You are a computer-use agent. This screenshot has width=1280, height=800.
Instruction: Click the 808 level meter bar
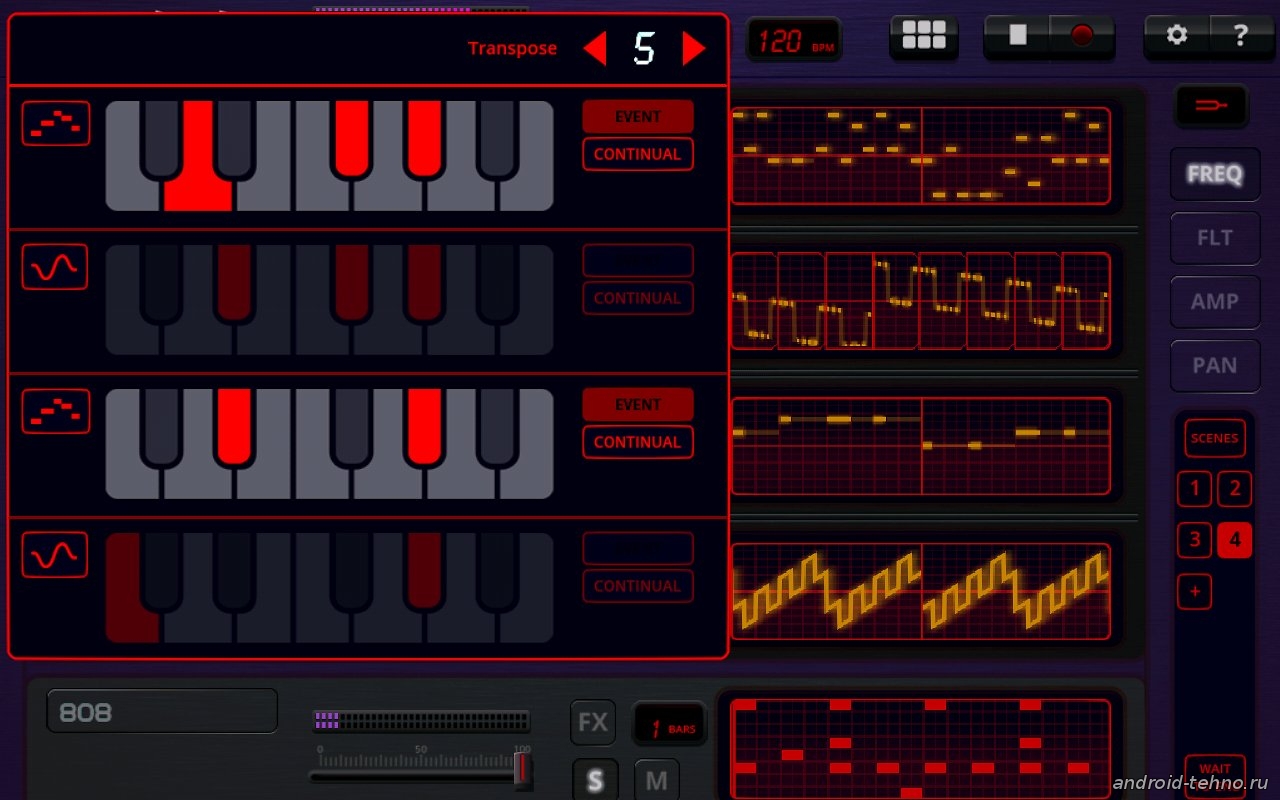421,720
